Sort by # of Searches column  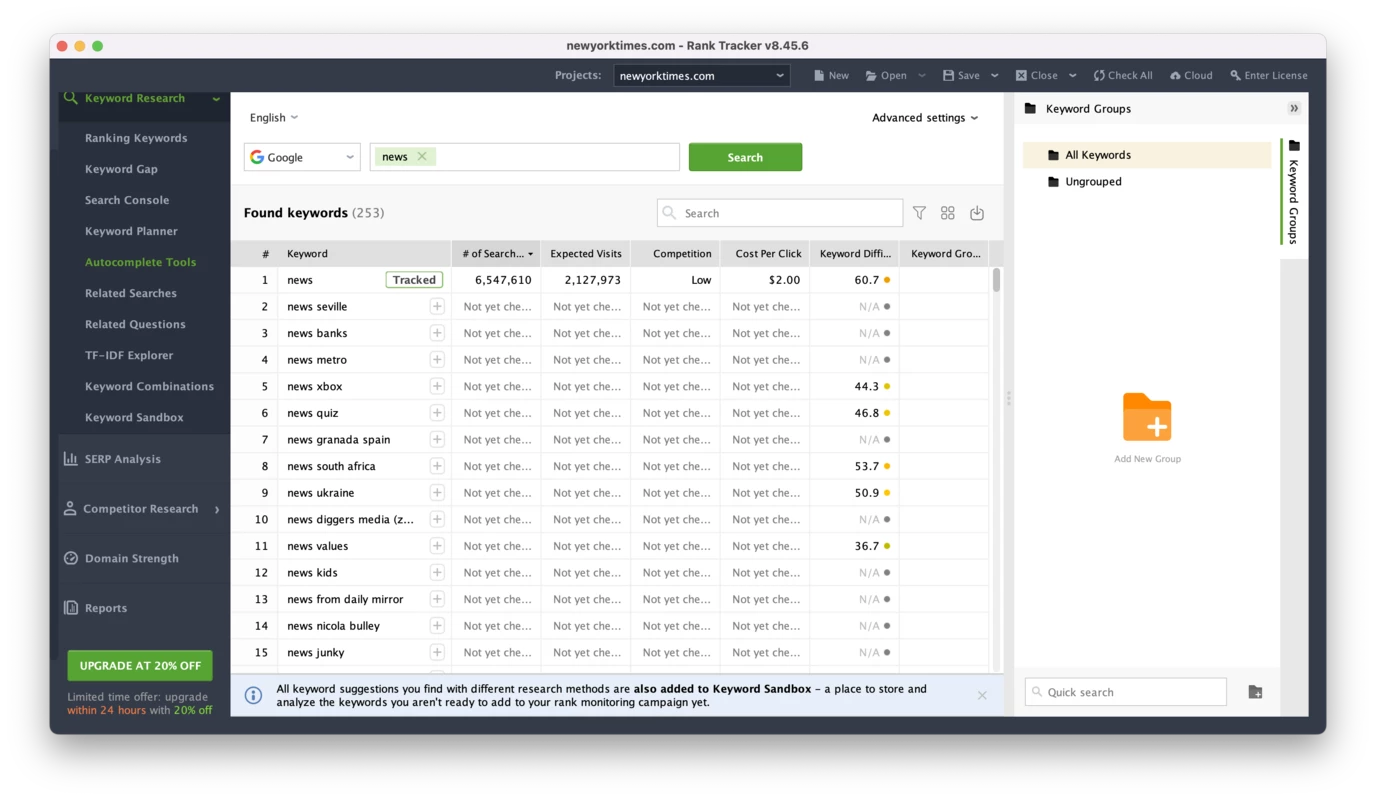click(496, 253)
